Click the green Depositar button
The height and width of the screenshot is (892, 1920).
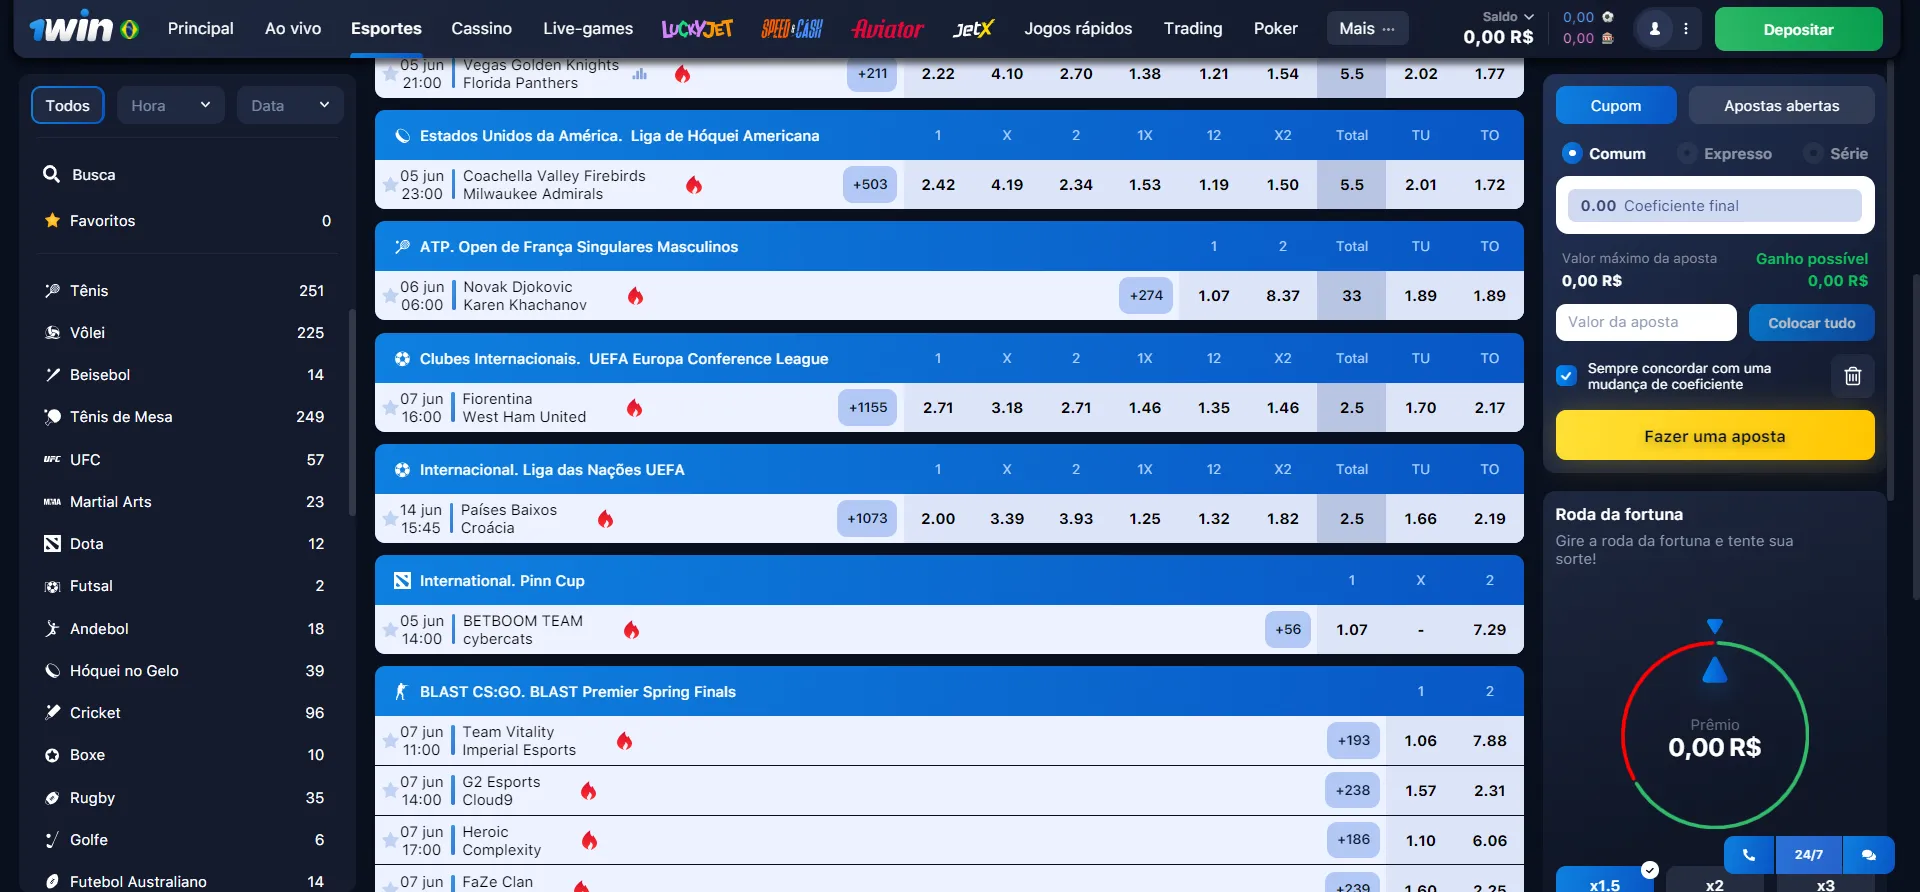pos(1798,29)
